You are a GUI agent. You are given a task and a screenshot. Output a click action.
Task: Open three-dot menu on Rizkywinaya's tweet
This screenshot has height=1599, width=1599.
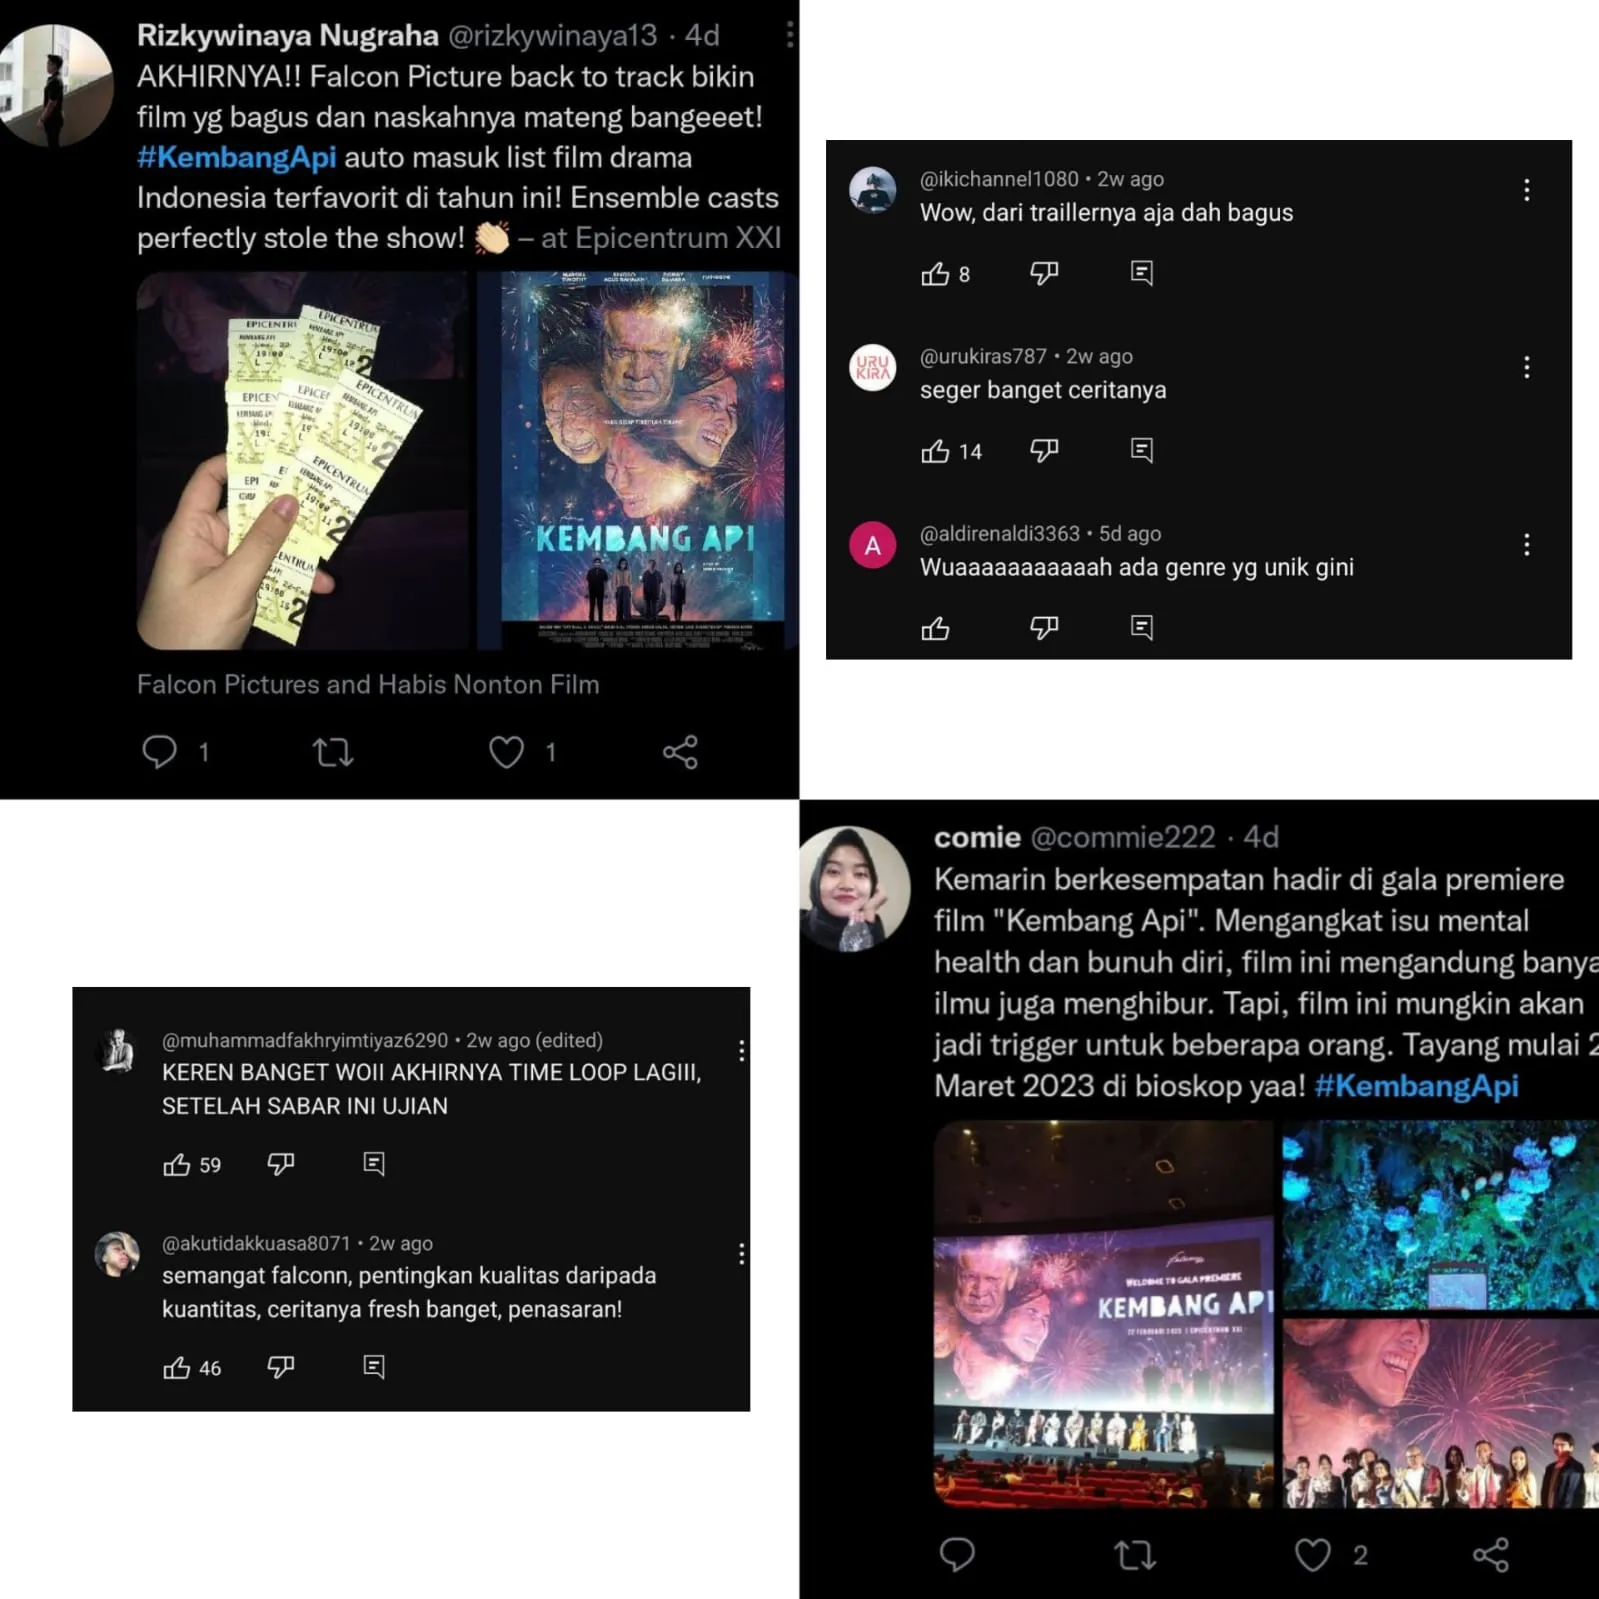pos(789,35)
